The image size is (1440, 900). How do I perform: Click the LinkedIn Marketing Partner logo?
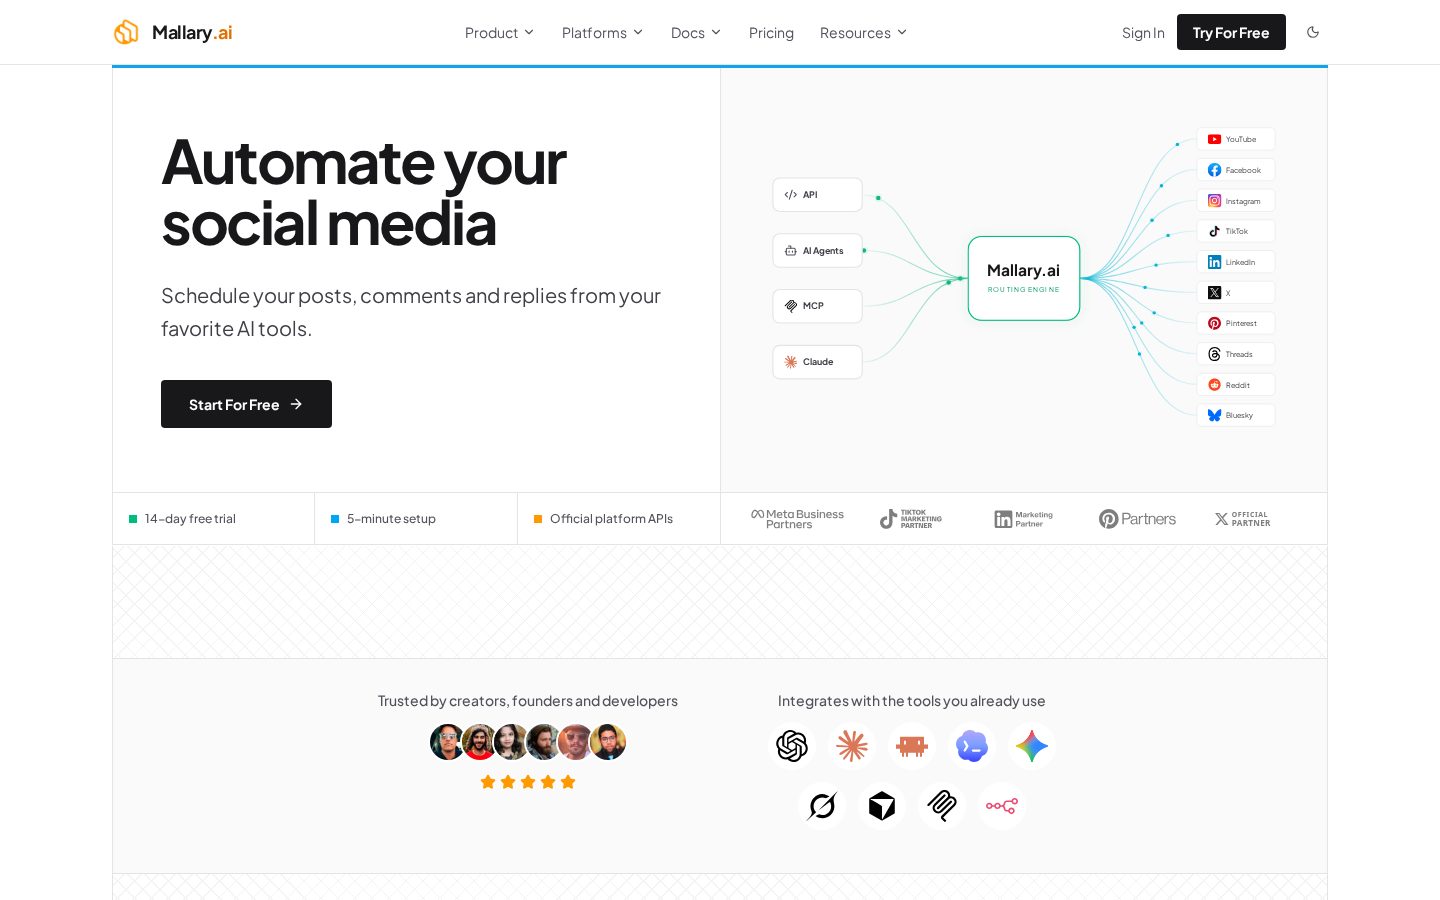click(x=1023, y=519)
